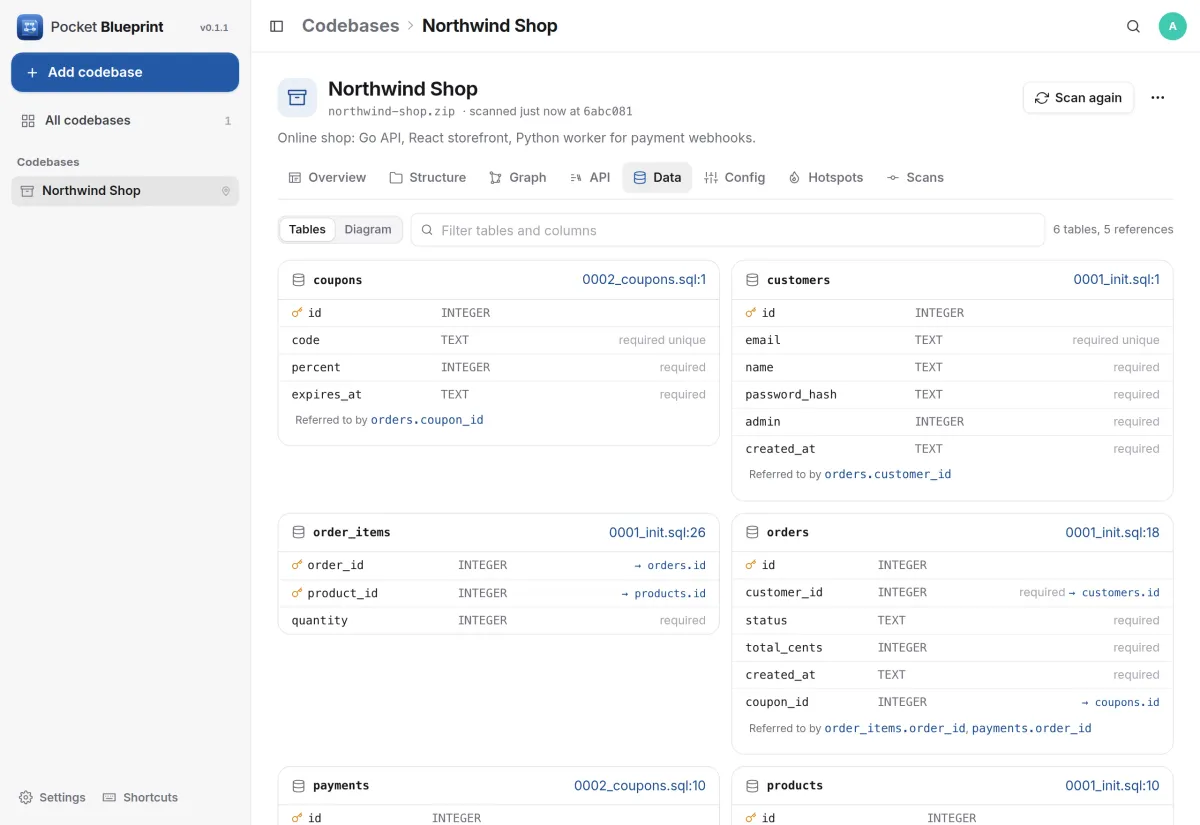This screenshot has width=1200, height=825.
Task: Open the Hotspots tab
Action: 826,177
